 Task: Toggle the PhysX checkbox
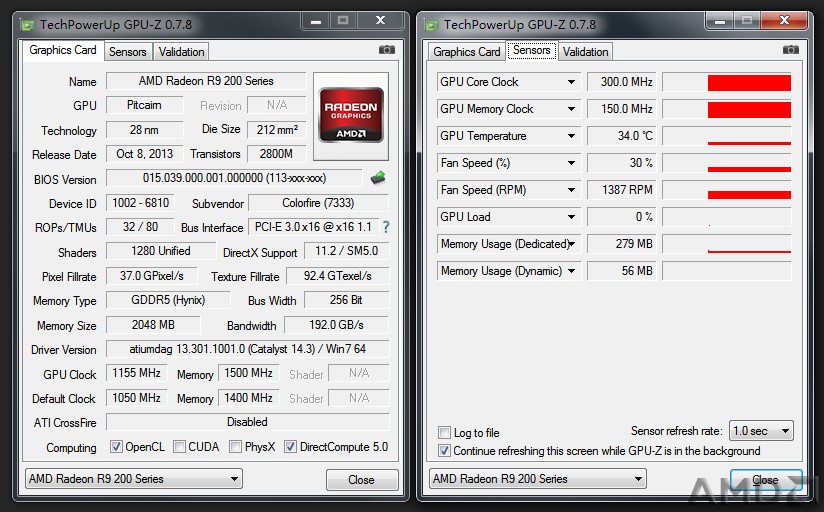click(235, 447)
